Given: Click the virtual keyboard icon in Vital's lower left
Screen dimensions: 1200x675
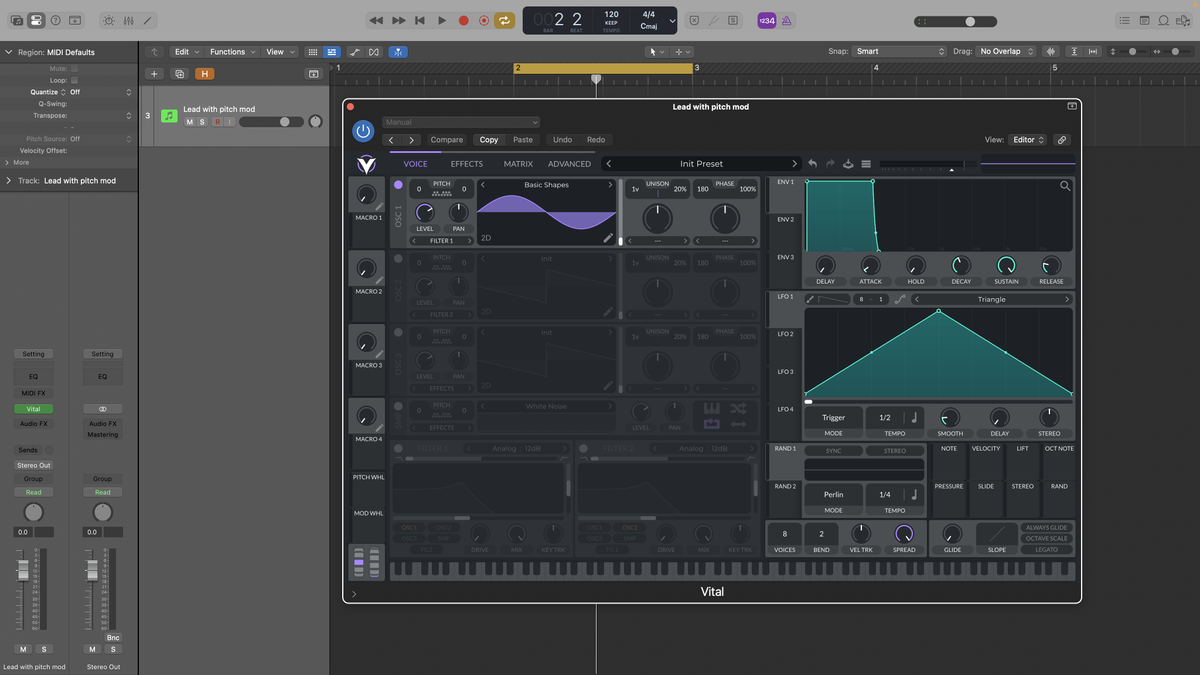Looking at the screenshot, I should point(366,563).
